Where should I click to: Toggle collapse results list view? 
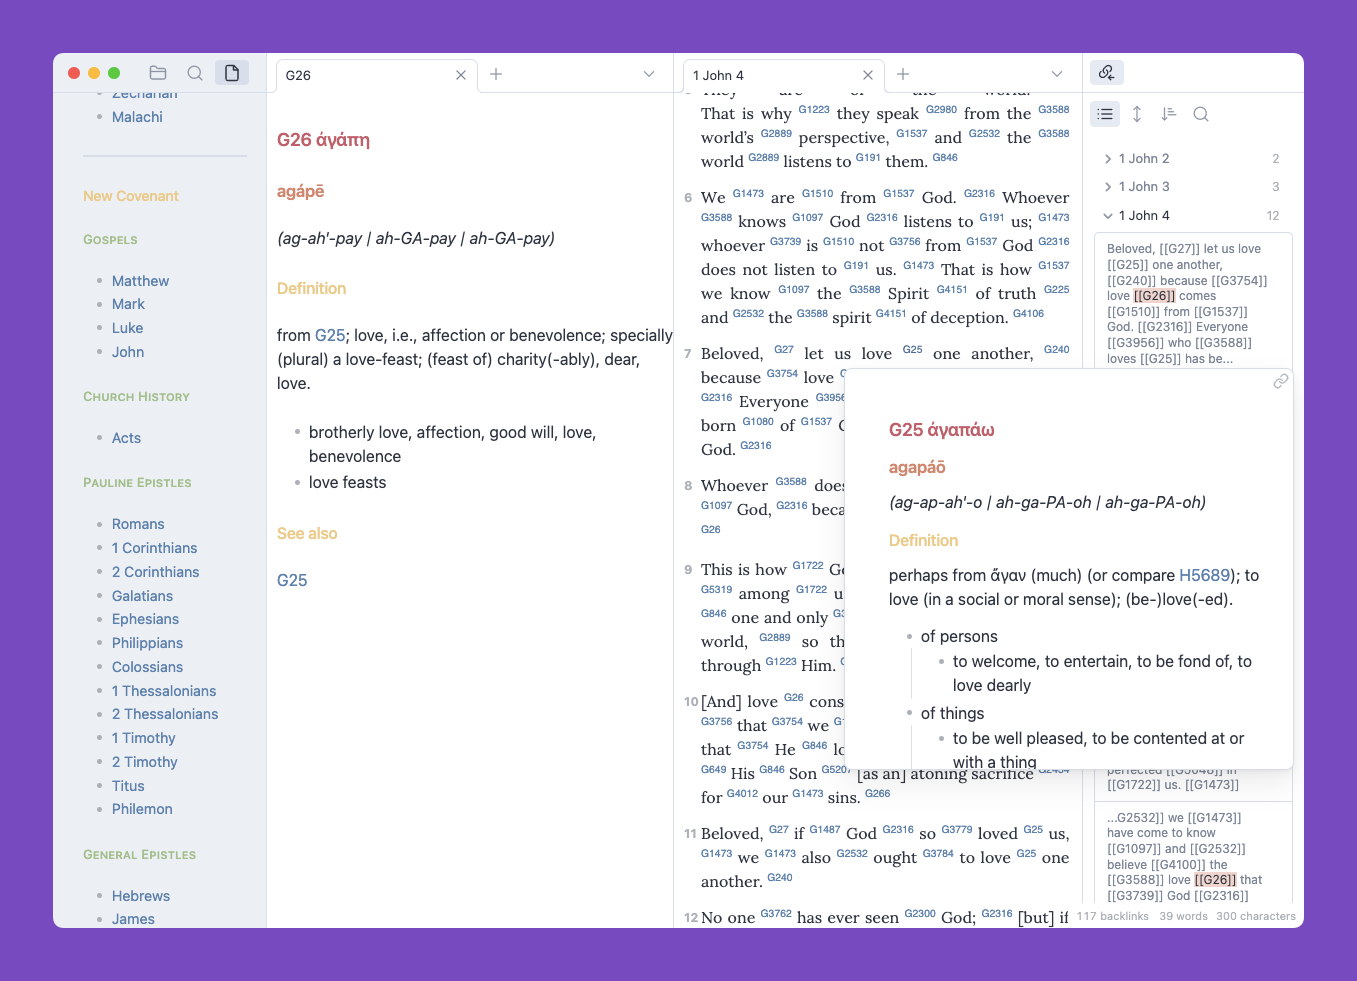tap(1105, 114)
